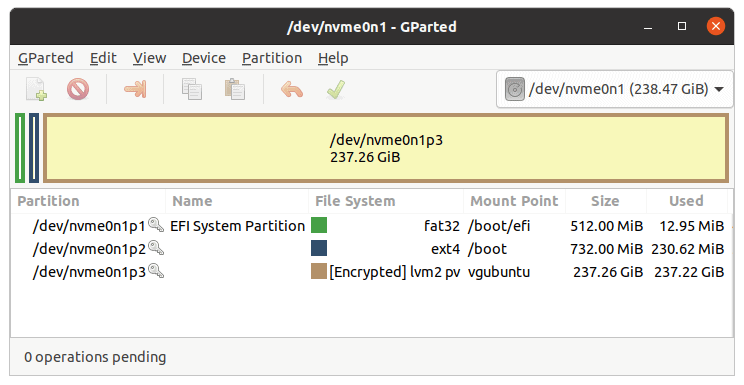The height and width of the screenshot is (385, 744).
Task: Click the Delete partition icon
Action: pos(78,89)
